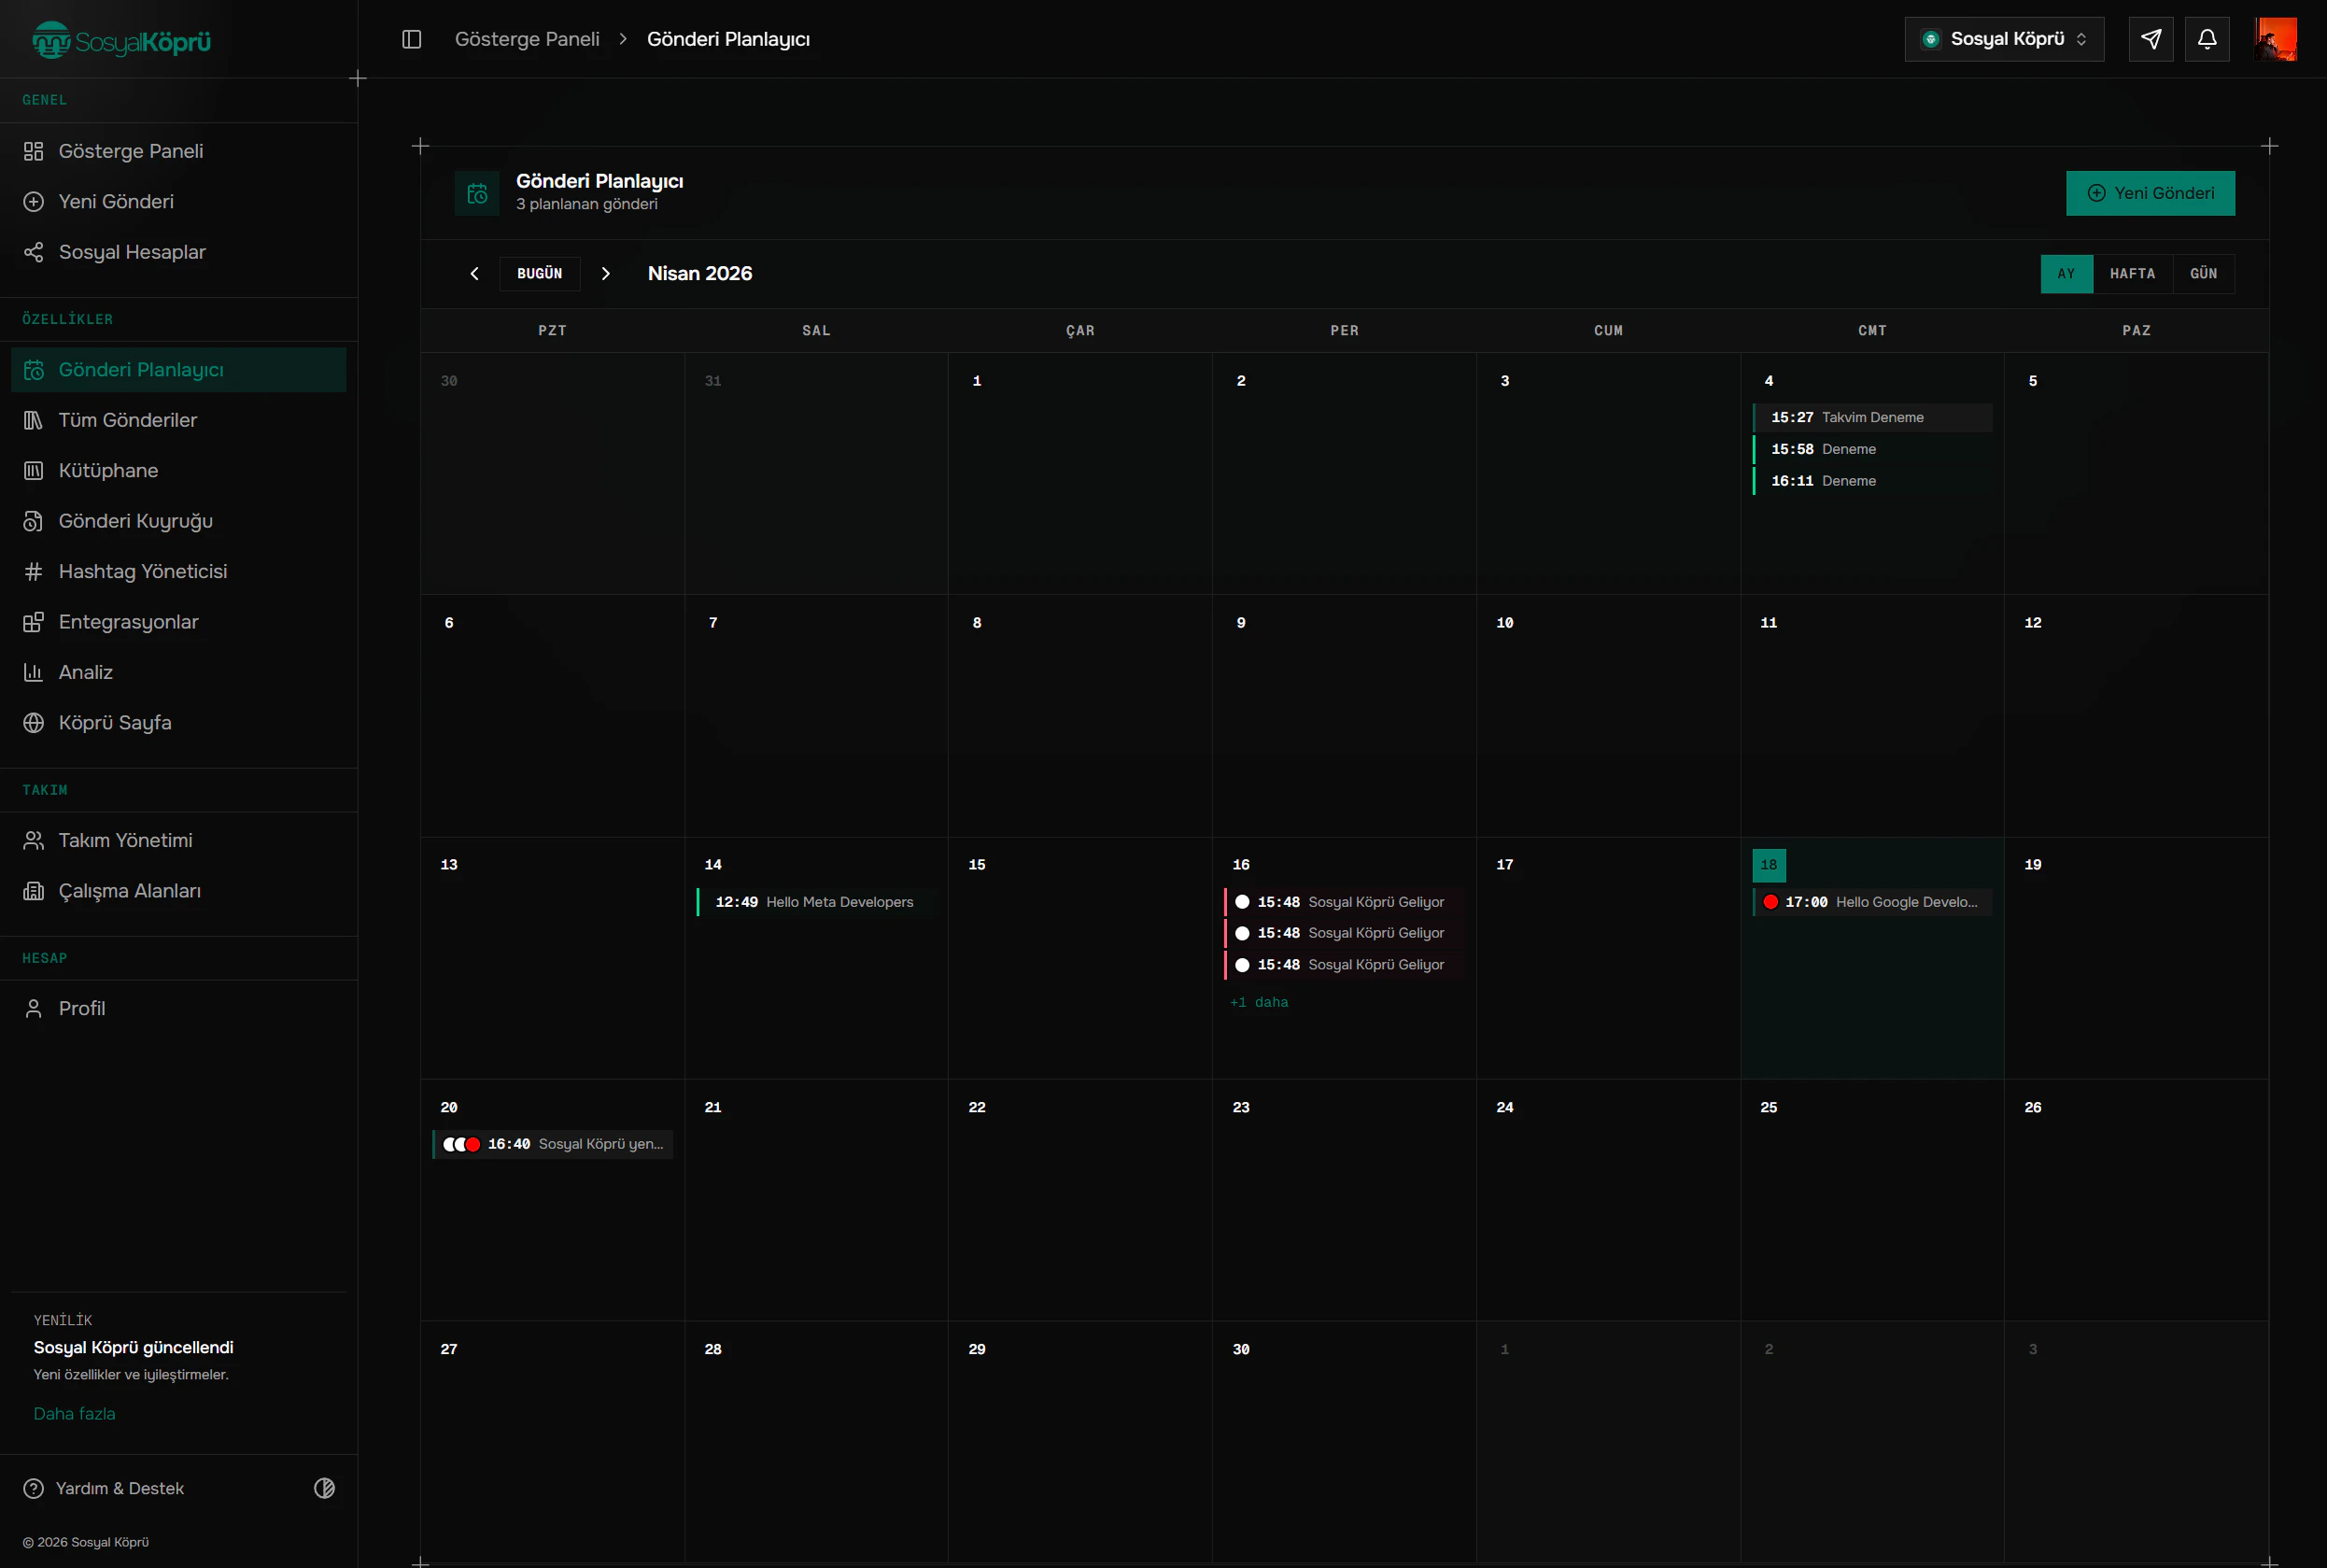Screen dimensions: 2327x1568
Task: Select day 30 of April
Action: tap(1241, 1349)
